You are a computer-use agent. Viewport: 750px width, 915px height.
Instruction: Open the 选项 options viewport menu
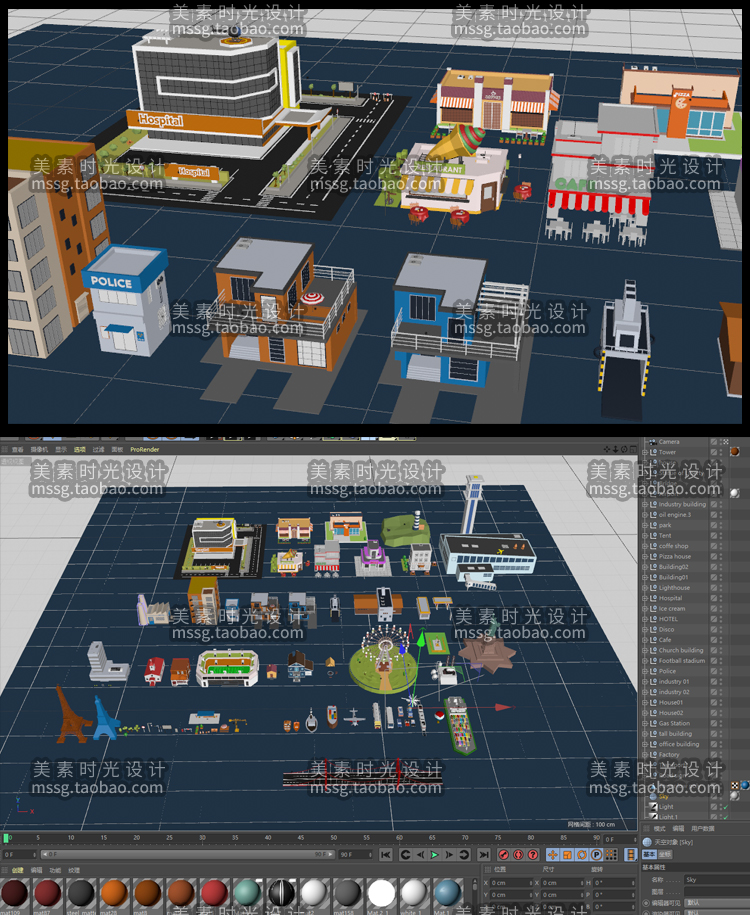pos(80,449)
